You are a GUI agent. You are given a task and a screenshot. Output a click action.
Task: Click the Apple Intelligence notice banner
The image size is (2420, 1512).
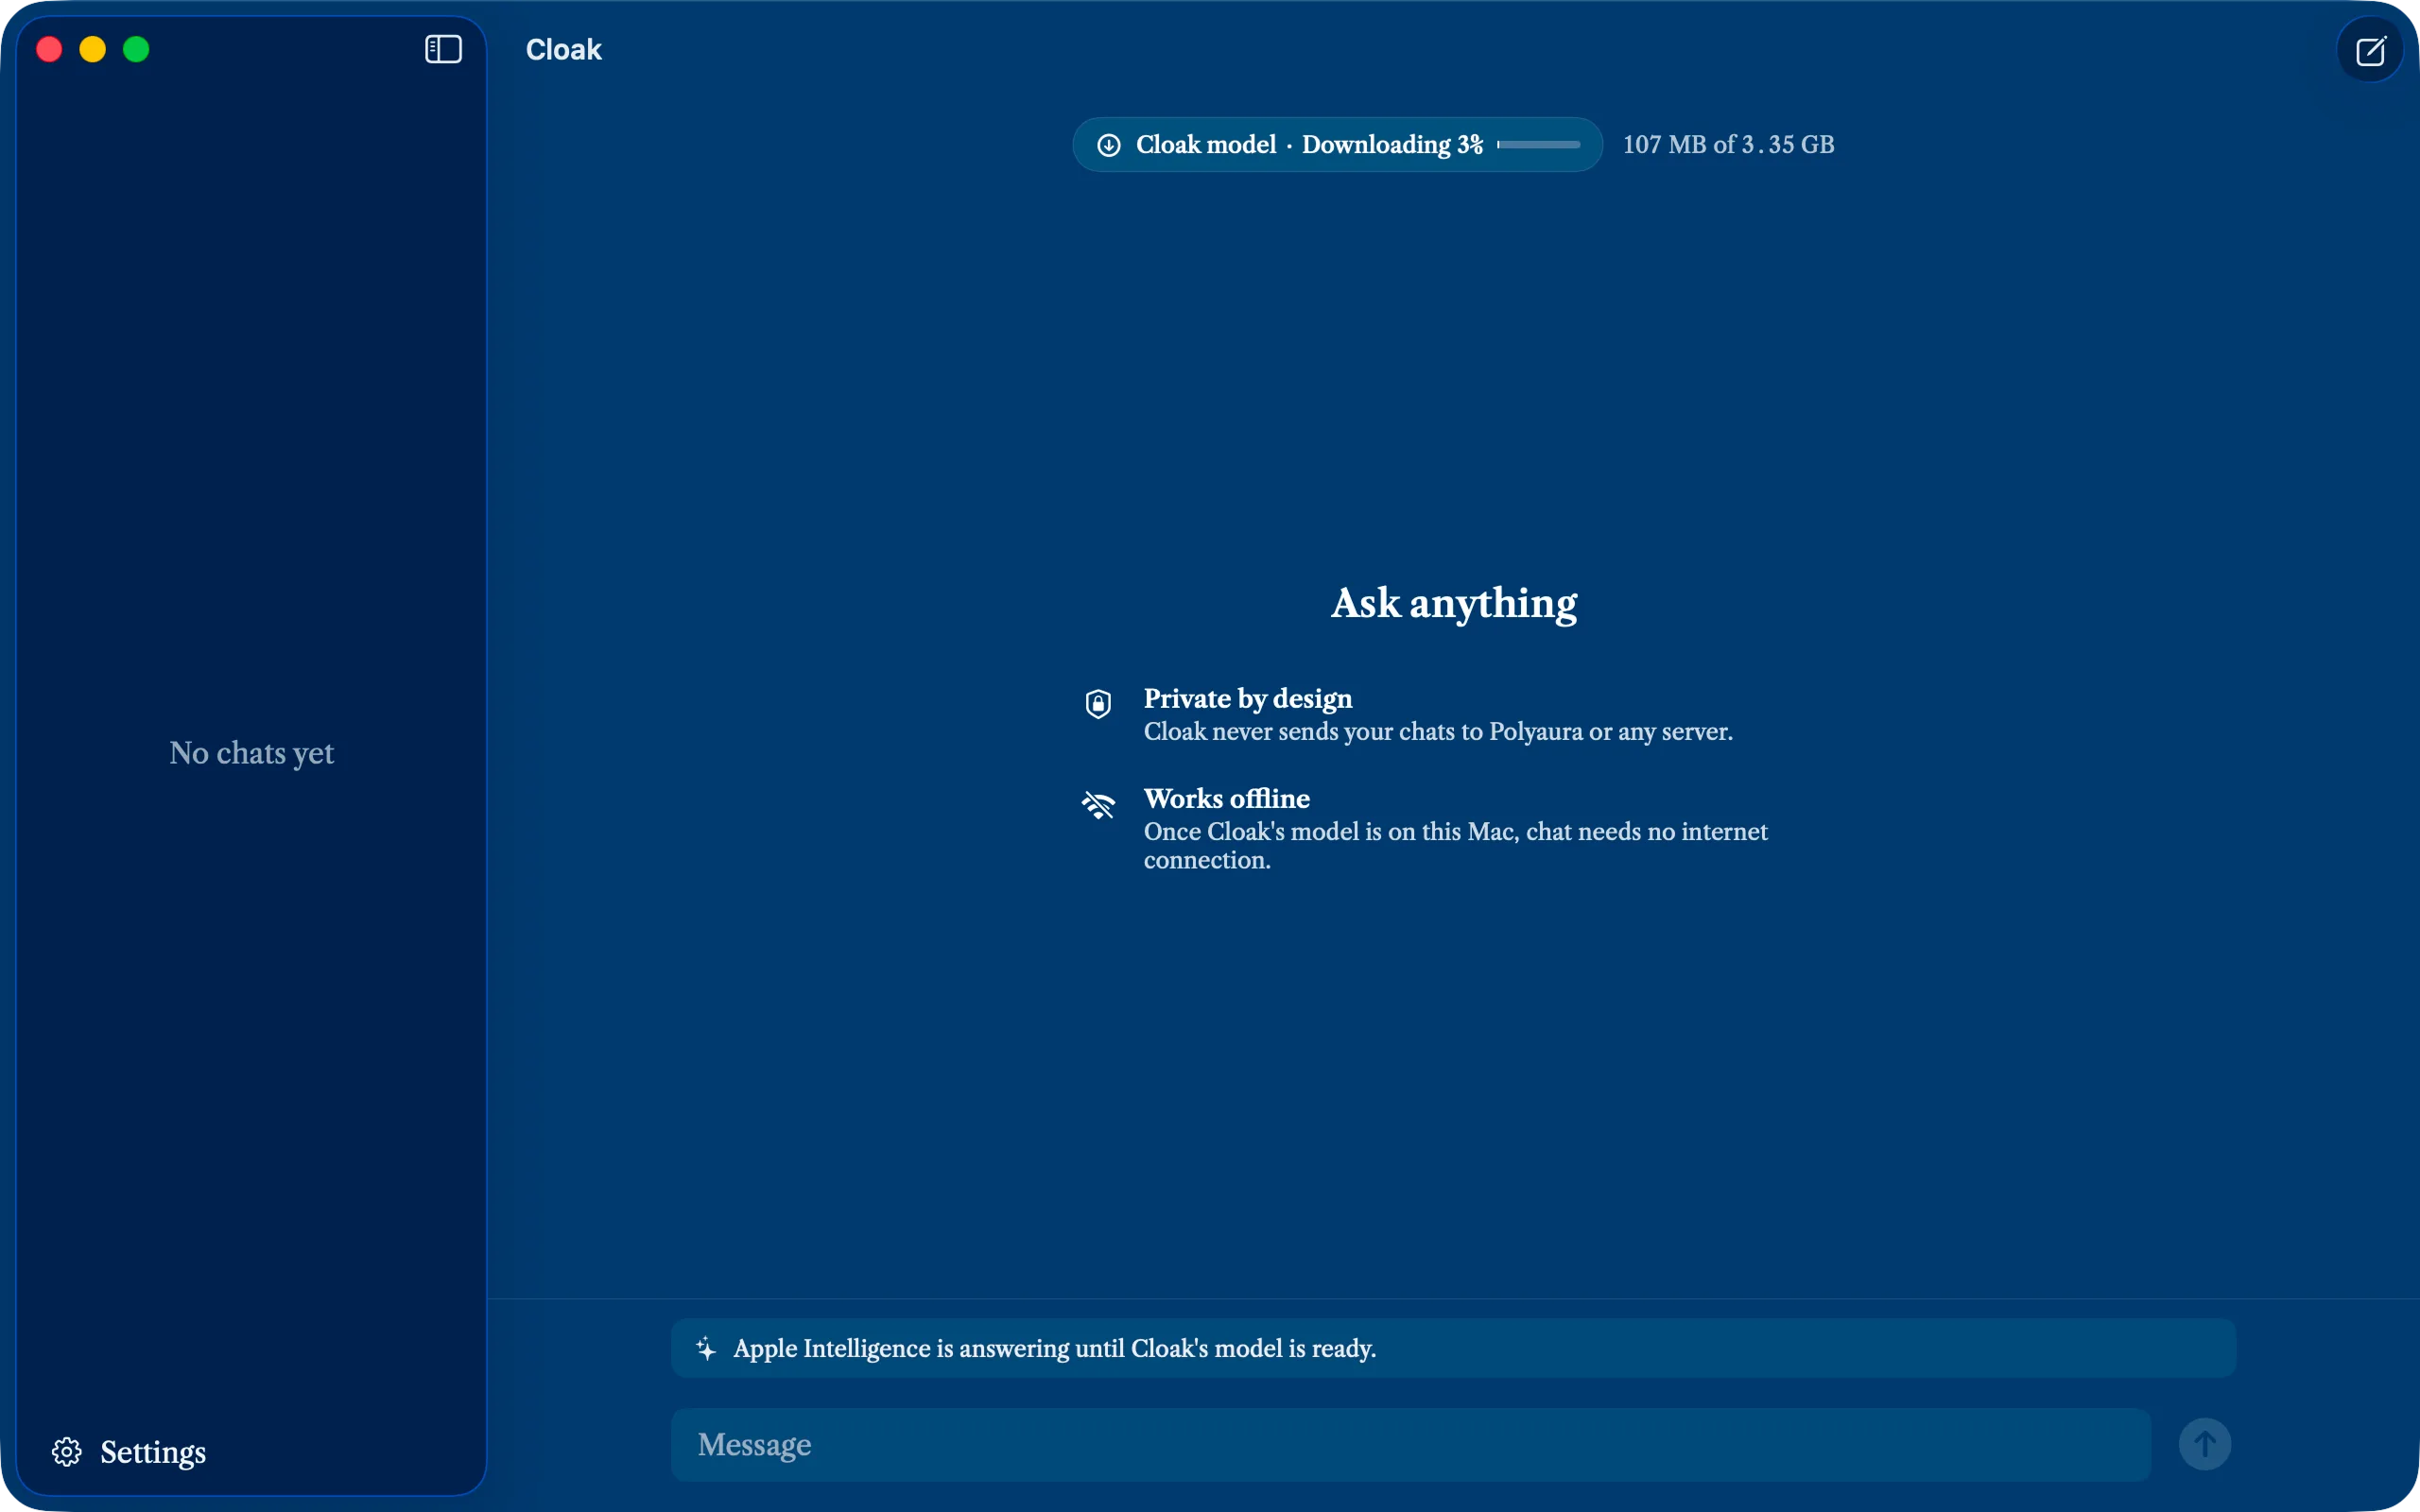point(1453,1348)
